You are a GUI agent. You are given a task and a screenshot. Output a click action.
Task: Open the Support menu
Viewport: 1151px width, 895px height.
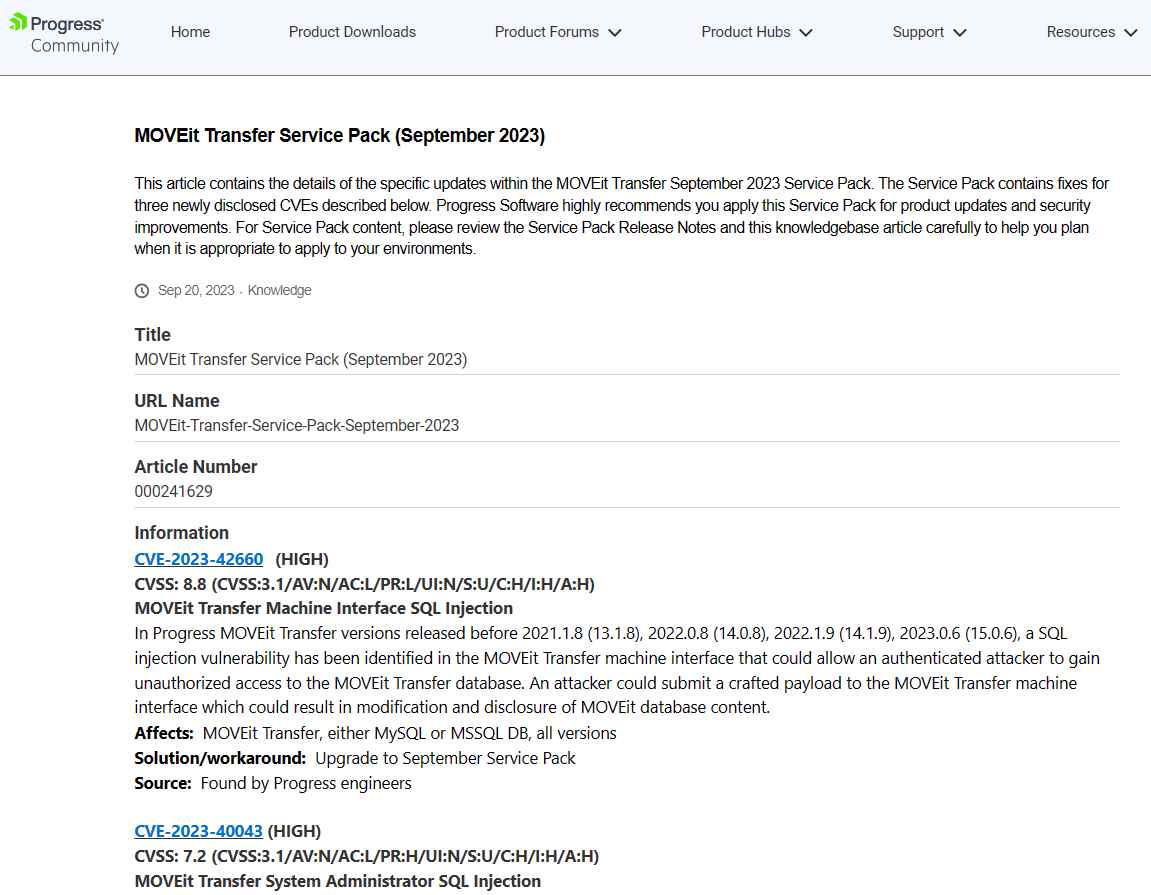[x=929, y=32]
